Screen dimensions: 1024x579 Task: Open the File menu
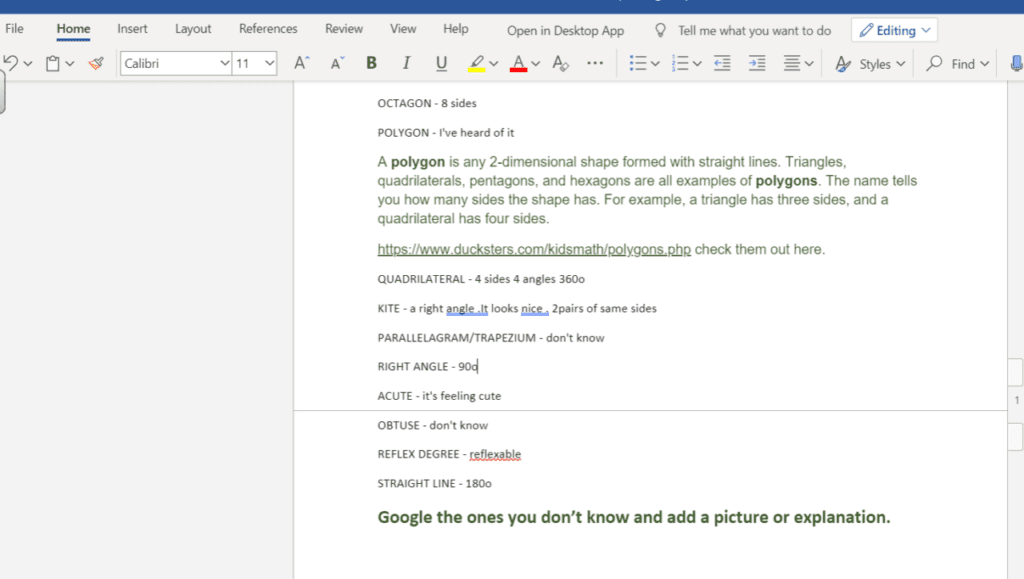(x=14, y=29)
